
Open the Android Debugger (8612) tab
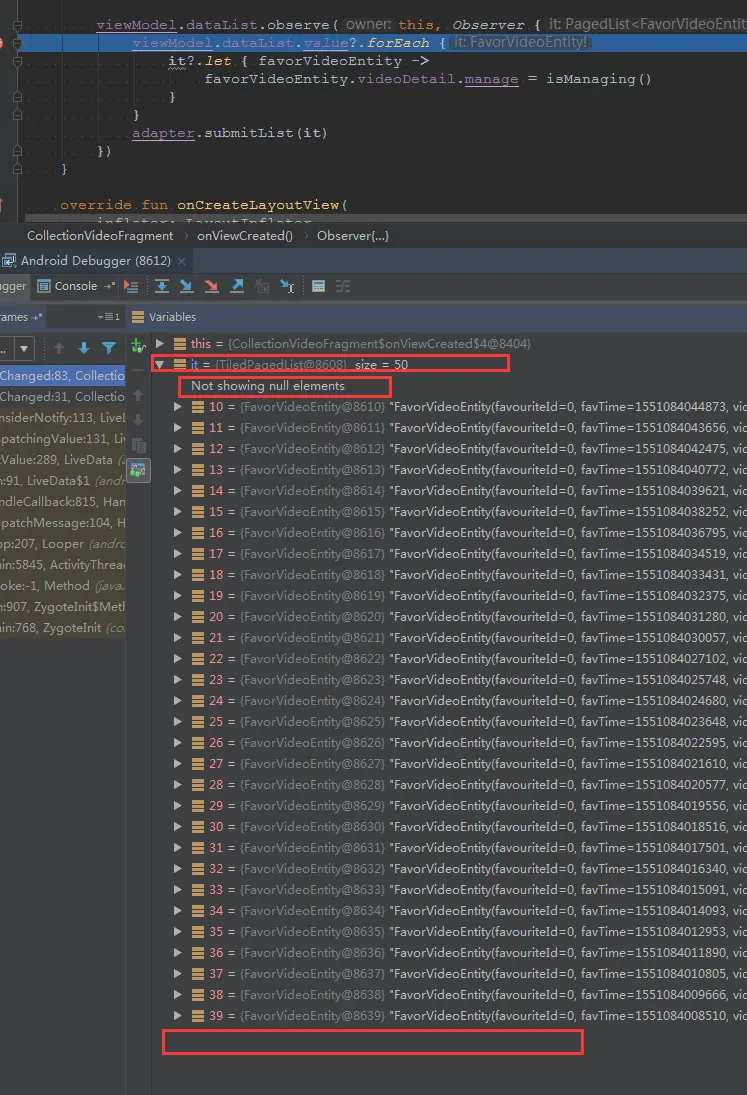coord(96,260)
